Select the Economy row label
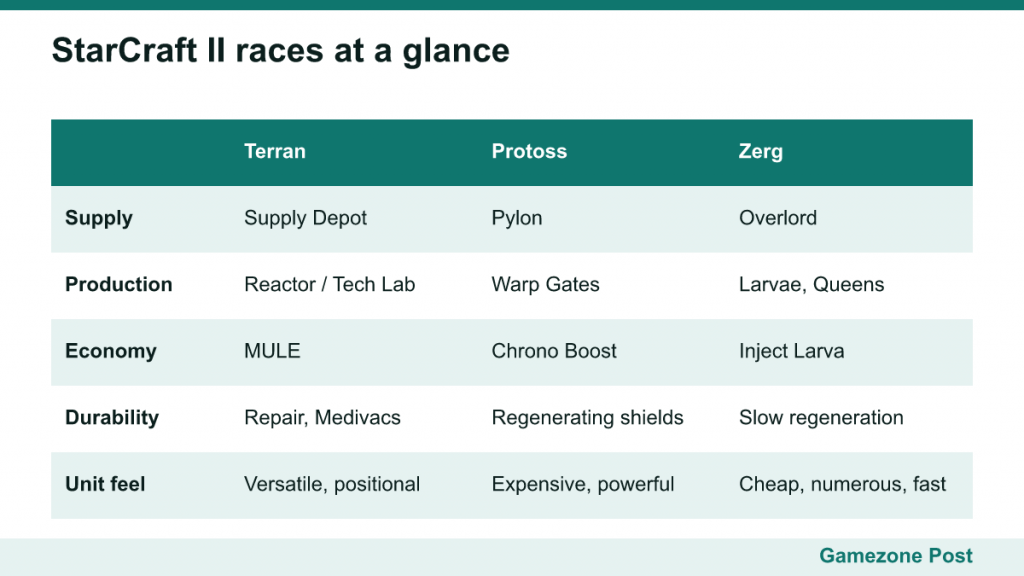This screenshot has height=576, width=1024. (x=111, y=351)
